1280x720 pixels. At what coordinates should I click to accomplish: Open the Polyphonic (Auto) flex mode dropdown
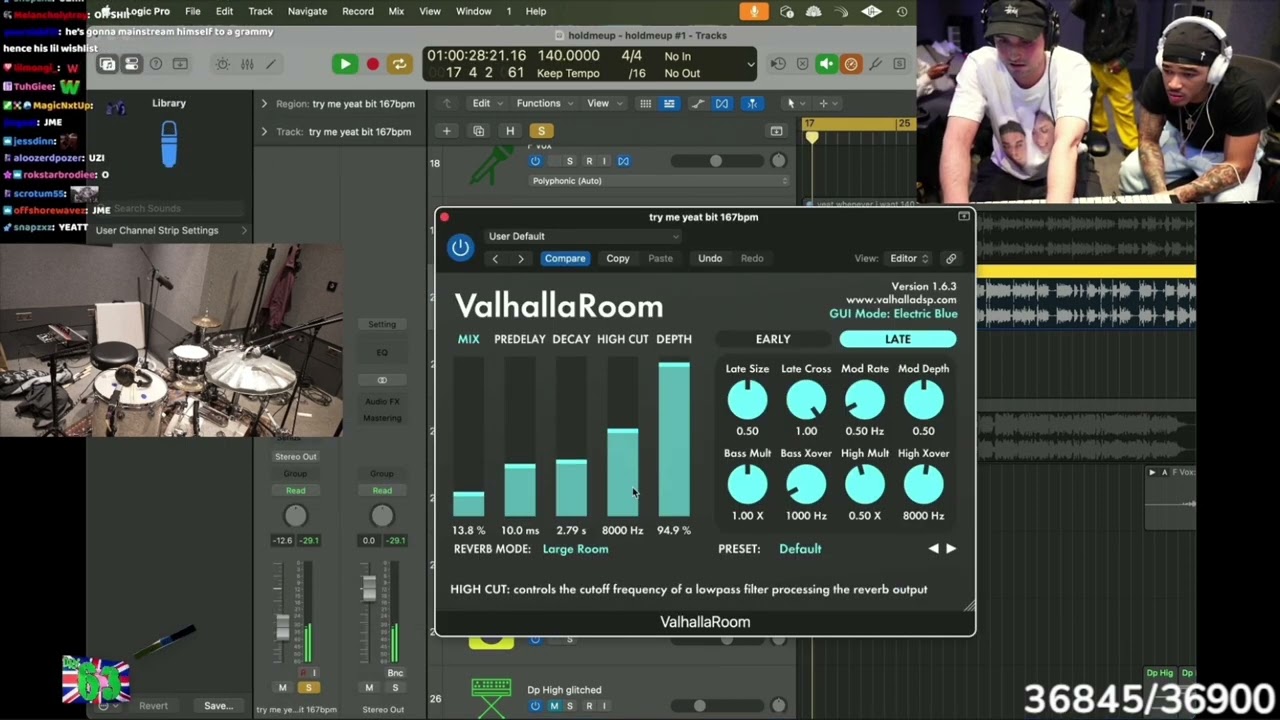coord(658,181)
